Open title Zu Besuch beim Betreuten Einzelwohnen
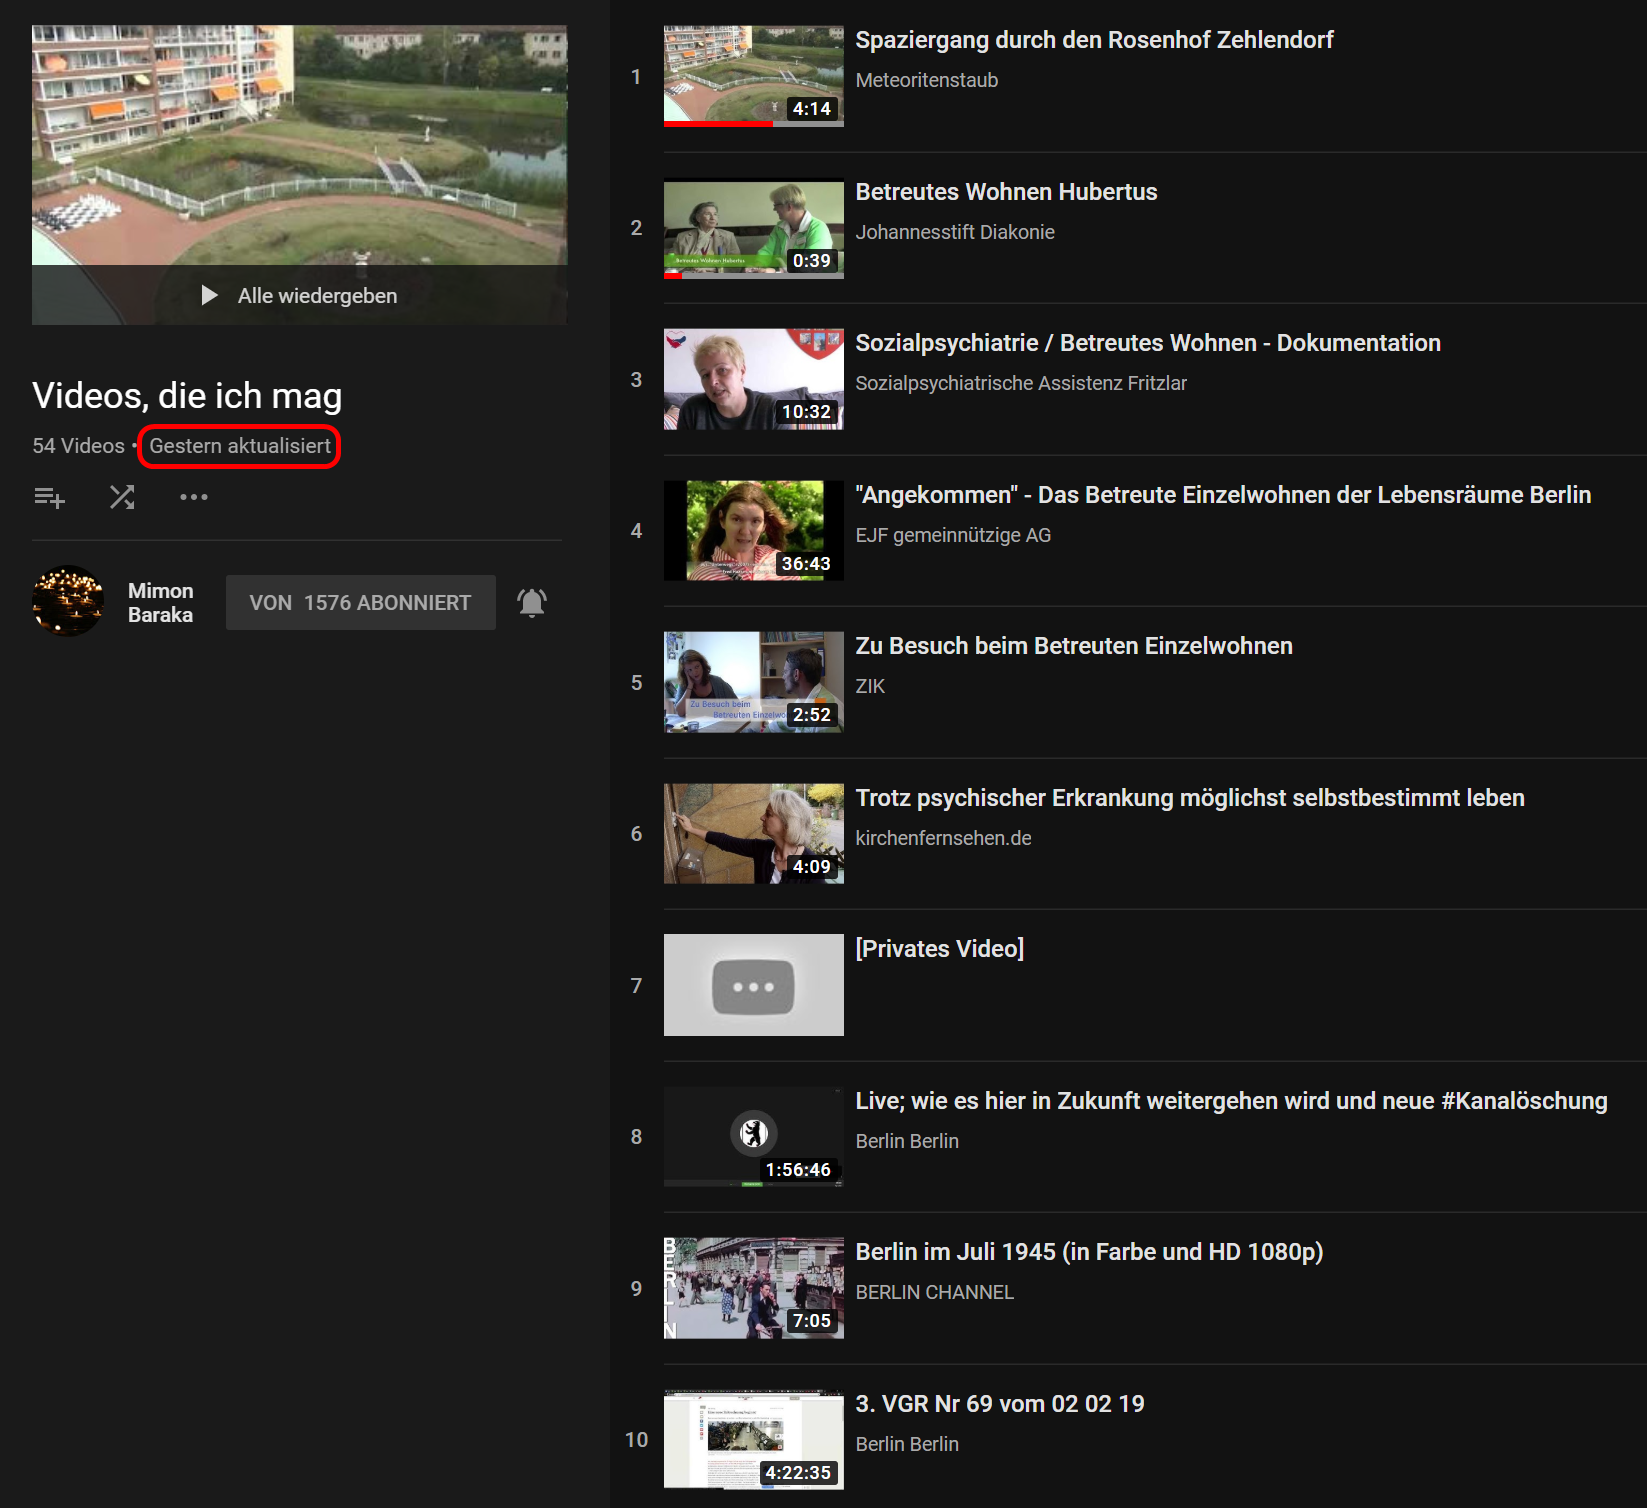1647x1508 pixels. (x=1074, y=646)
